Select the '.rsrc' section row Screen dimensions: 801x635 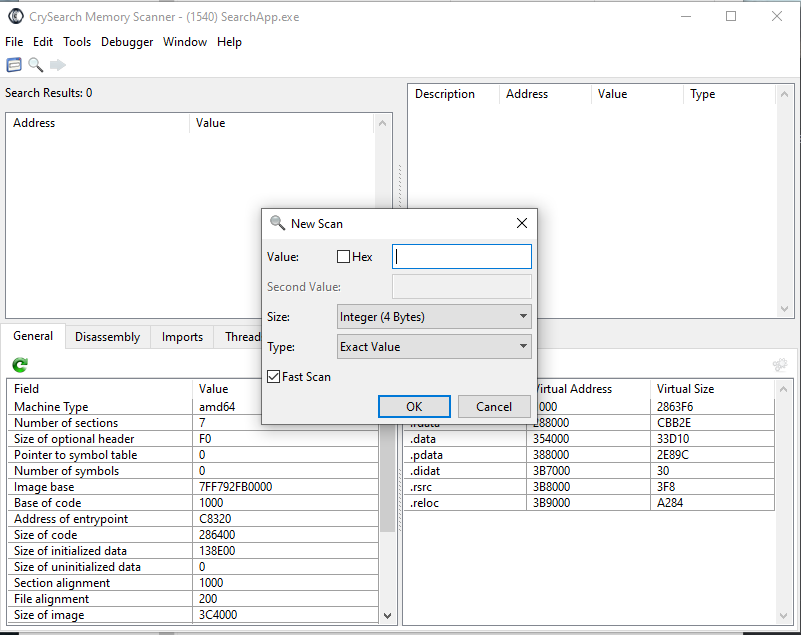tap(589, 487)
